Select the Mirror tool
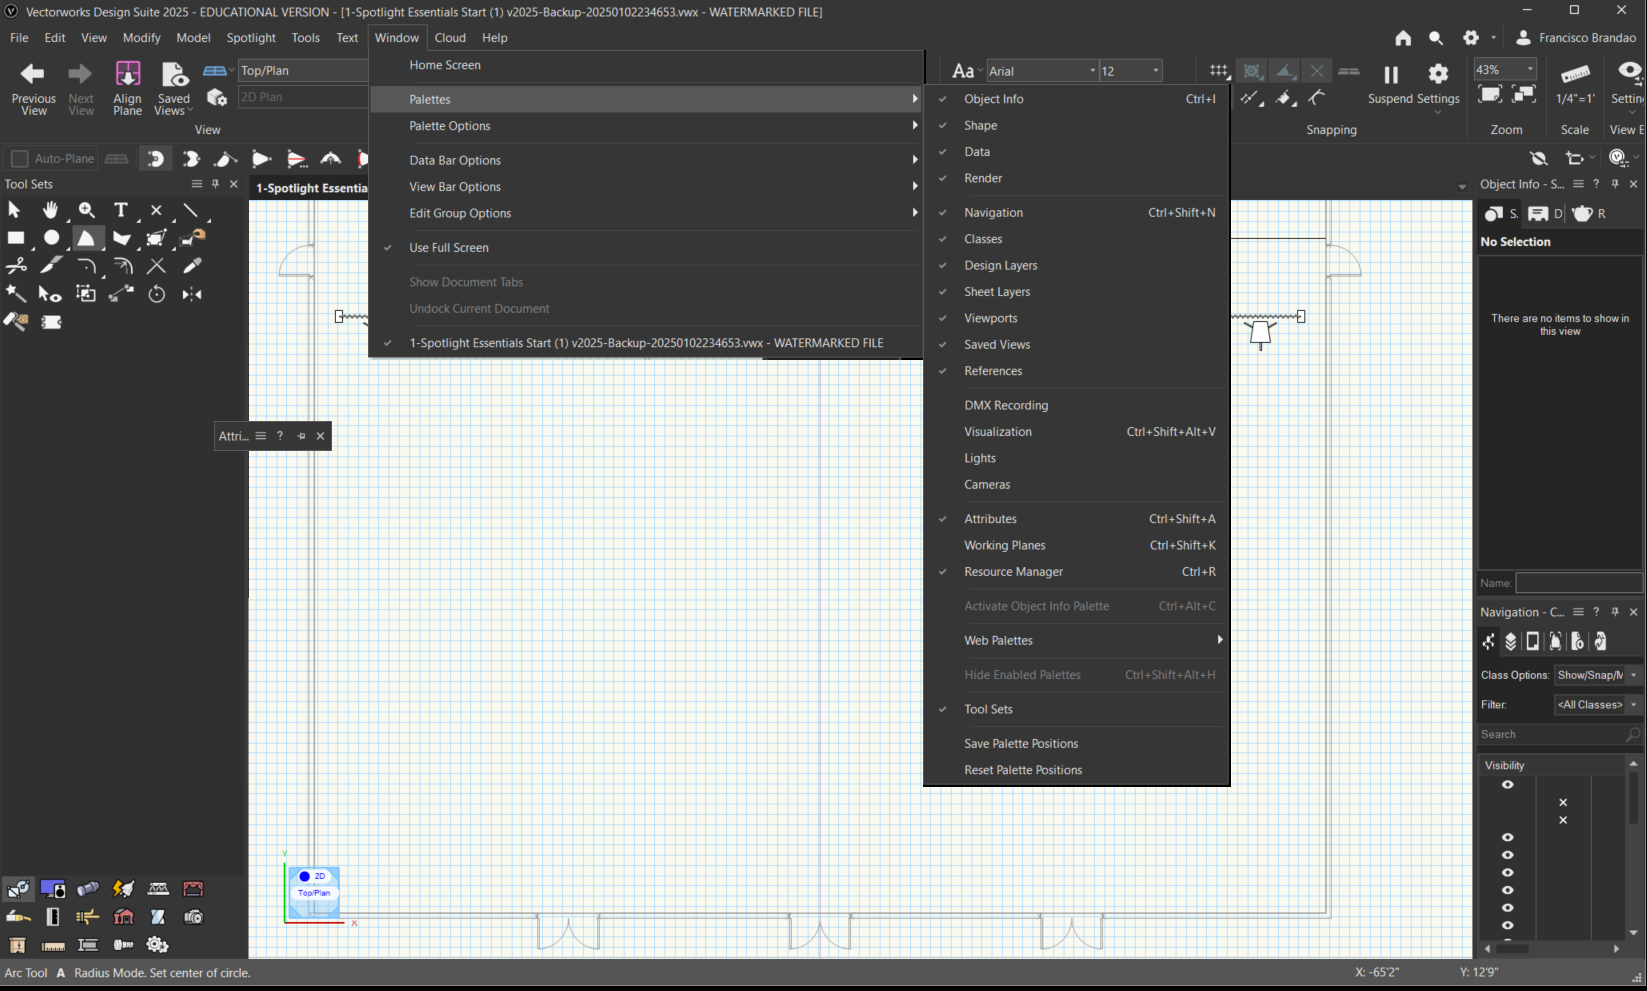Viewport: 1647px width, 991px height. tap(192, 294)
